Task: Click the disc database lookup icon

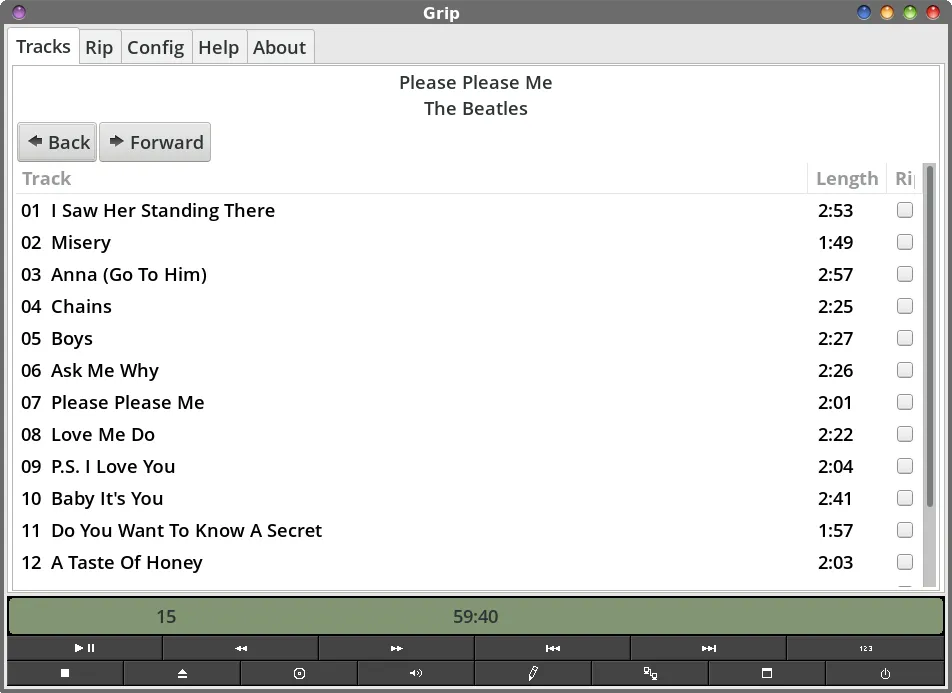Action: [650, 673]
